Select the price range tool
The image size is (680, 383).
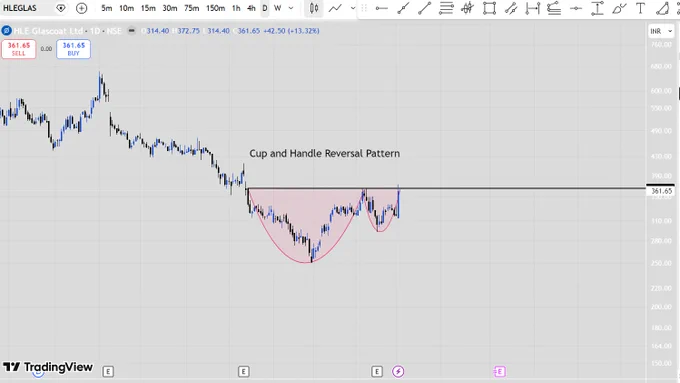point(598,8)
